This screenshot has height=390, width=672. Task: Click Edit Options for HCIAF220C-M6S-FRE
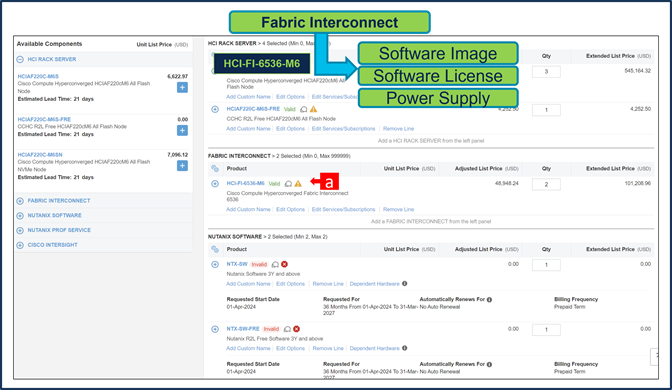pos(291,129)
